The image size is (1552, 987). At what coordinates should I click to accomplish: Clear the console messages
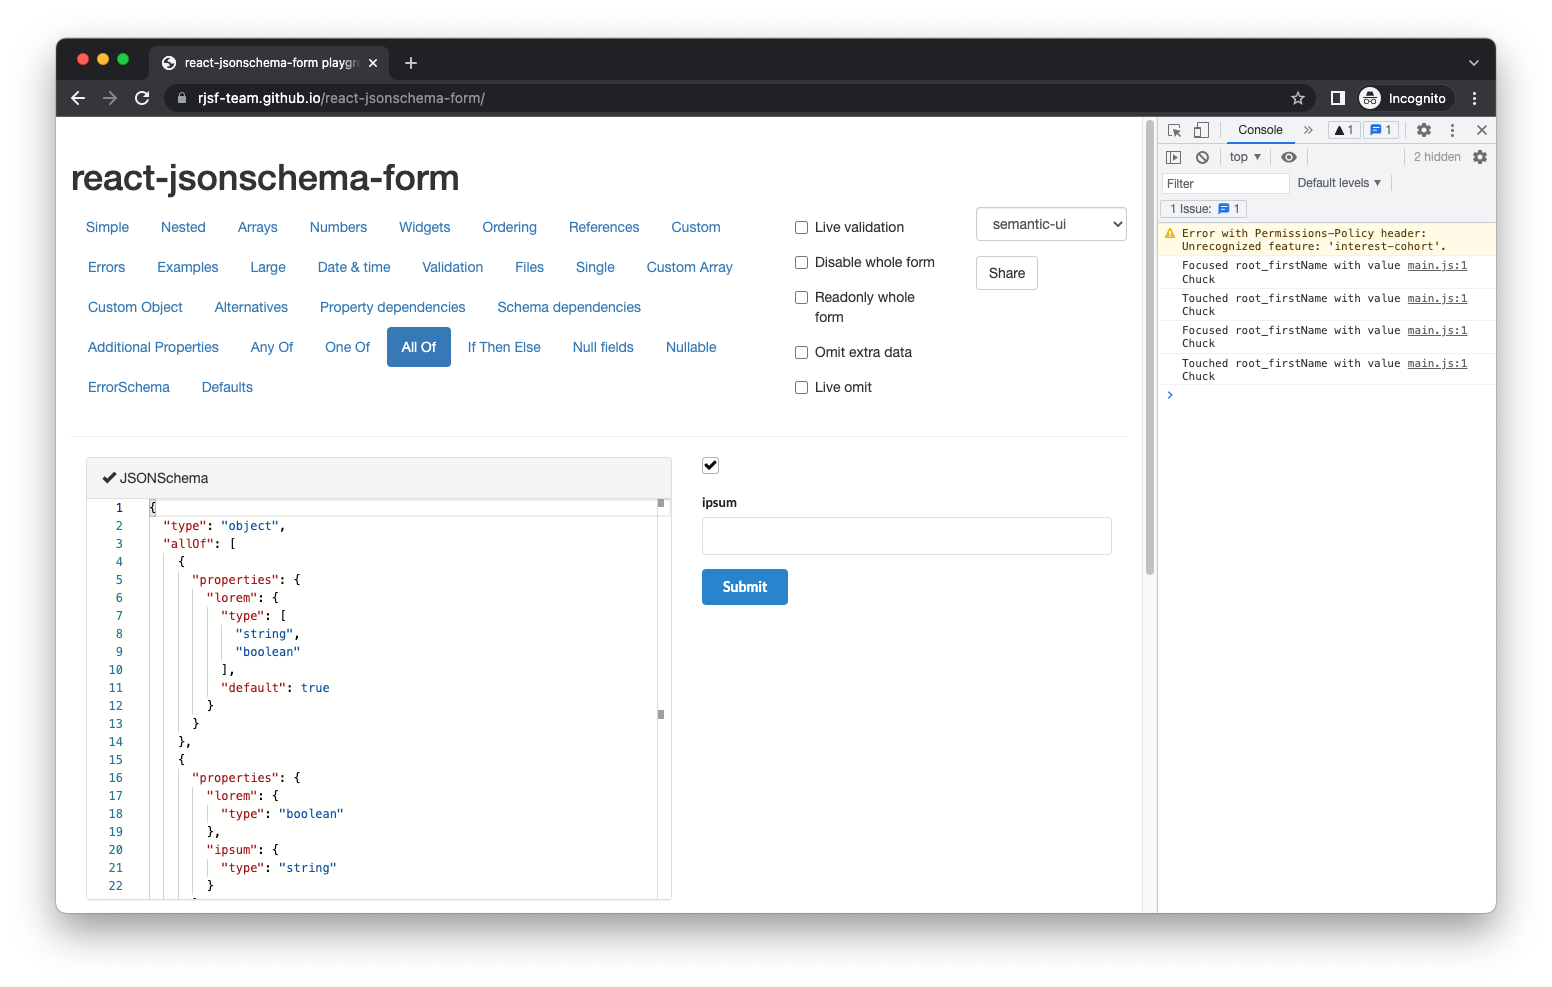tap(1201, 156)
